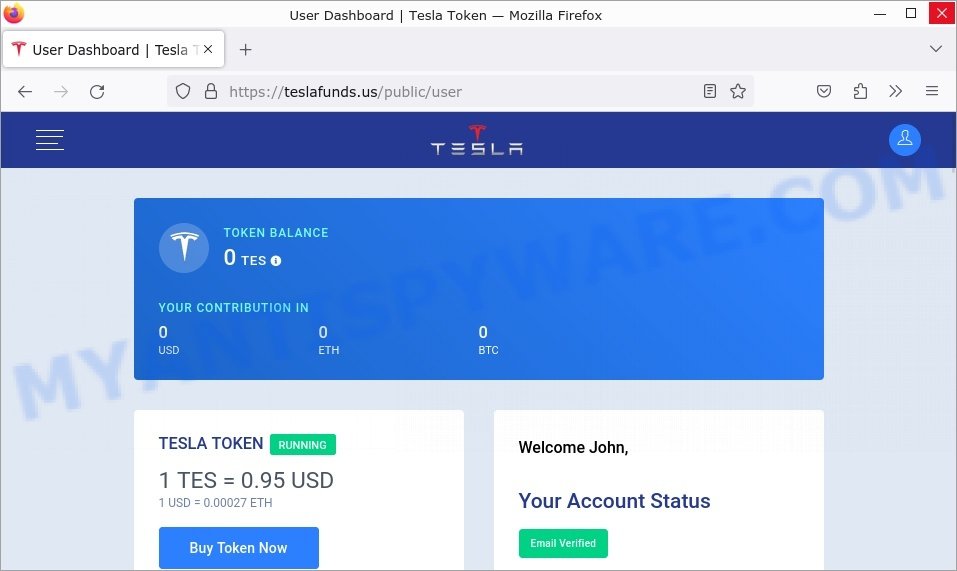
Task: Show site security padlock info
Action: click(211, 92)
